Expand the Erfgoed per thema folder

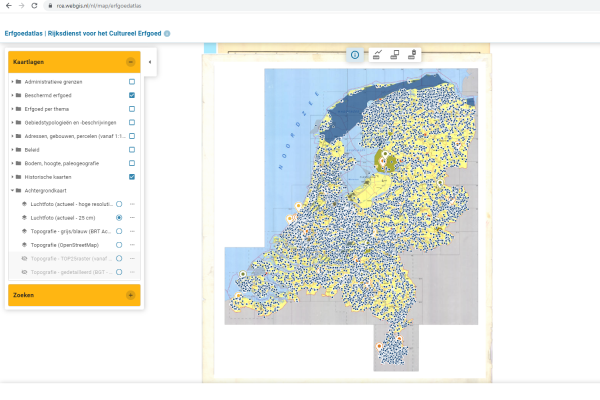[x=12, y=108]
